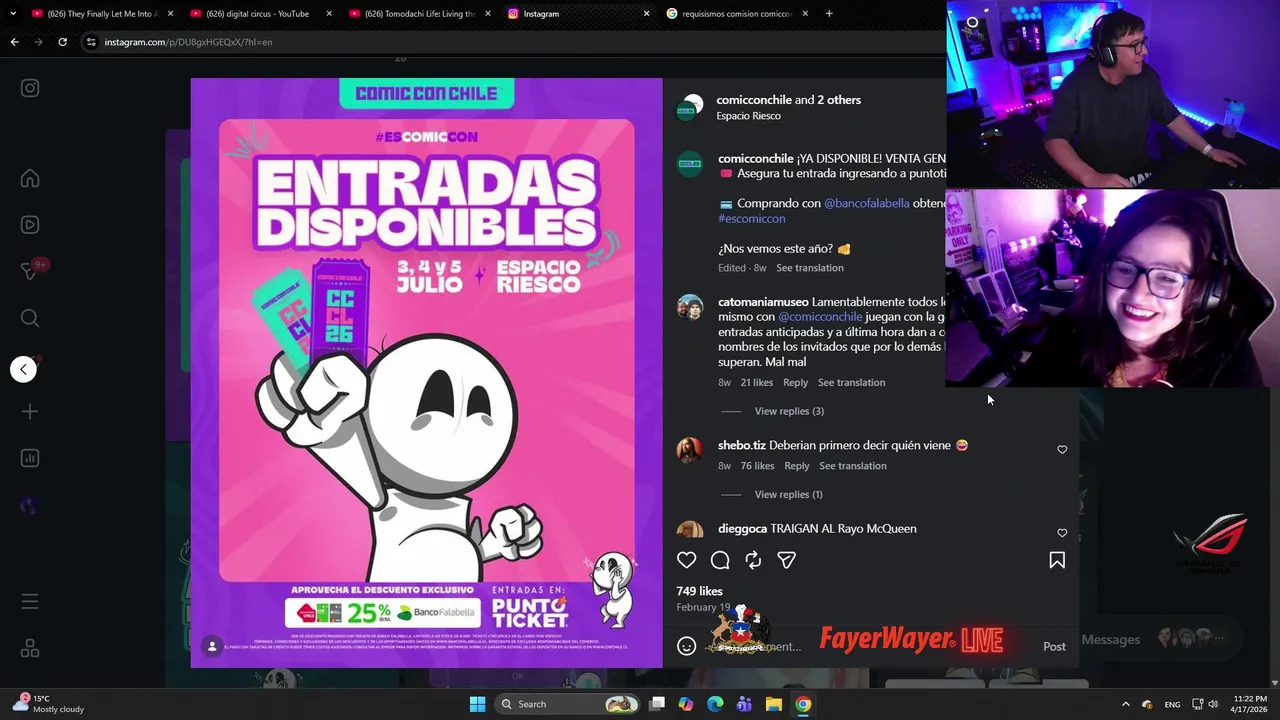Screen dimensions: 1280x720
Task: Save post with bookmark icon
Action: 1057,560
